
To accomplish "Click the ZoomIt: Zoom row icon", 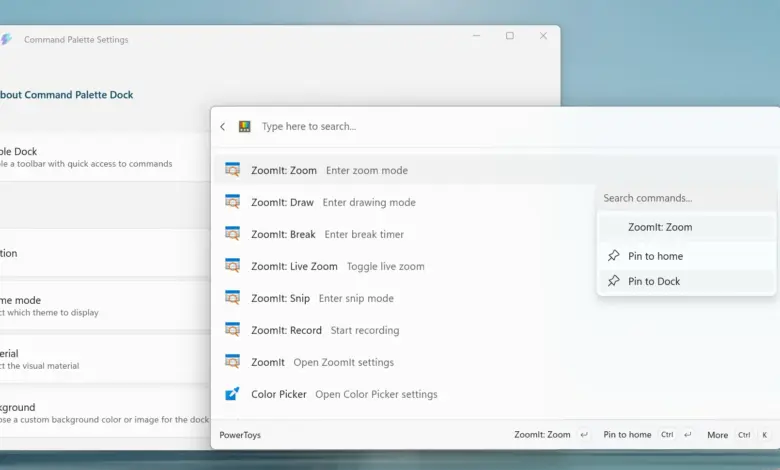I will click(x=232, y=170).
